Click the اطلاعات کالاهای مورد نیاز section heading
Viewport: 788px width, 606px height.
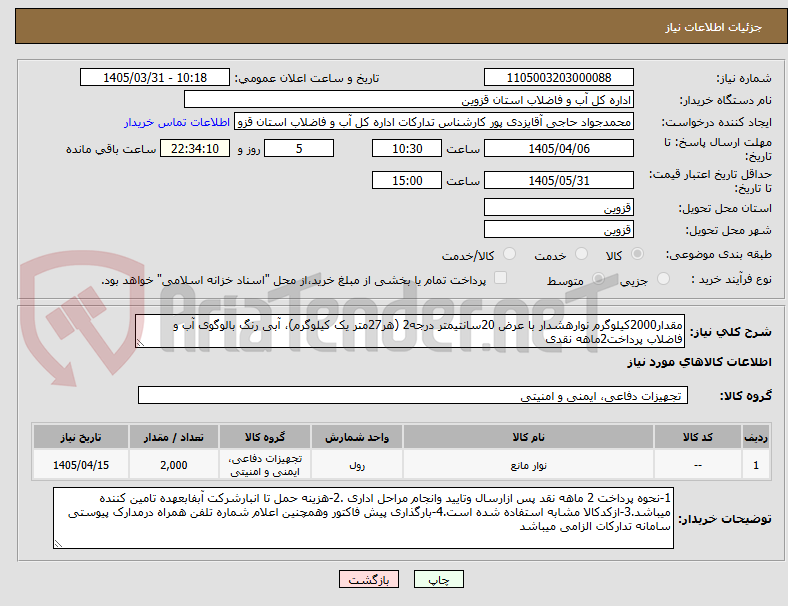(699, 362)
